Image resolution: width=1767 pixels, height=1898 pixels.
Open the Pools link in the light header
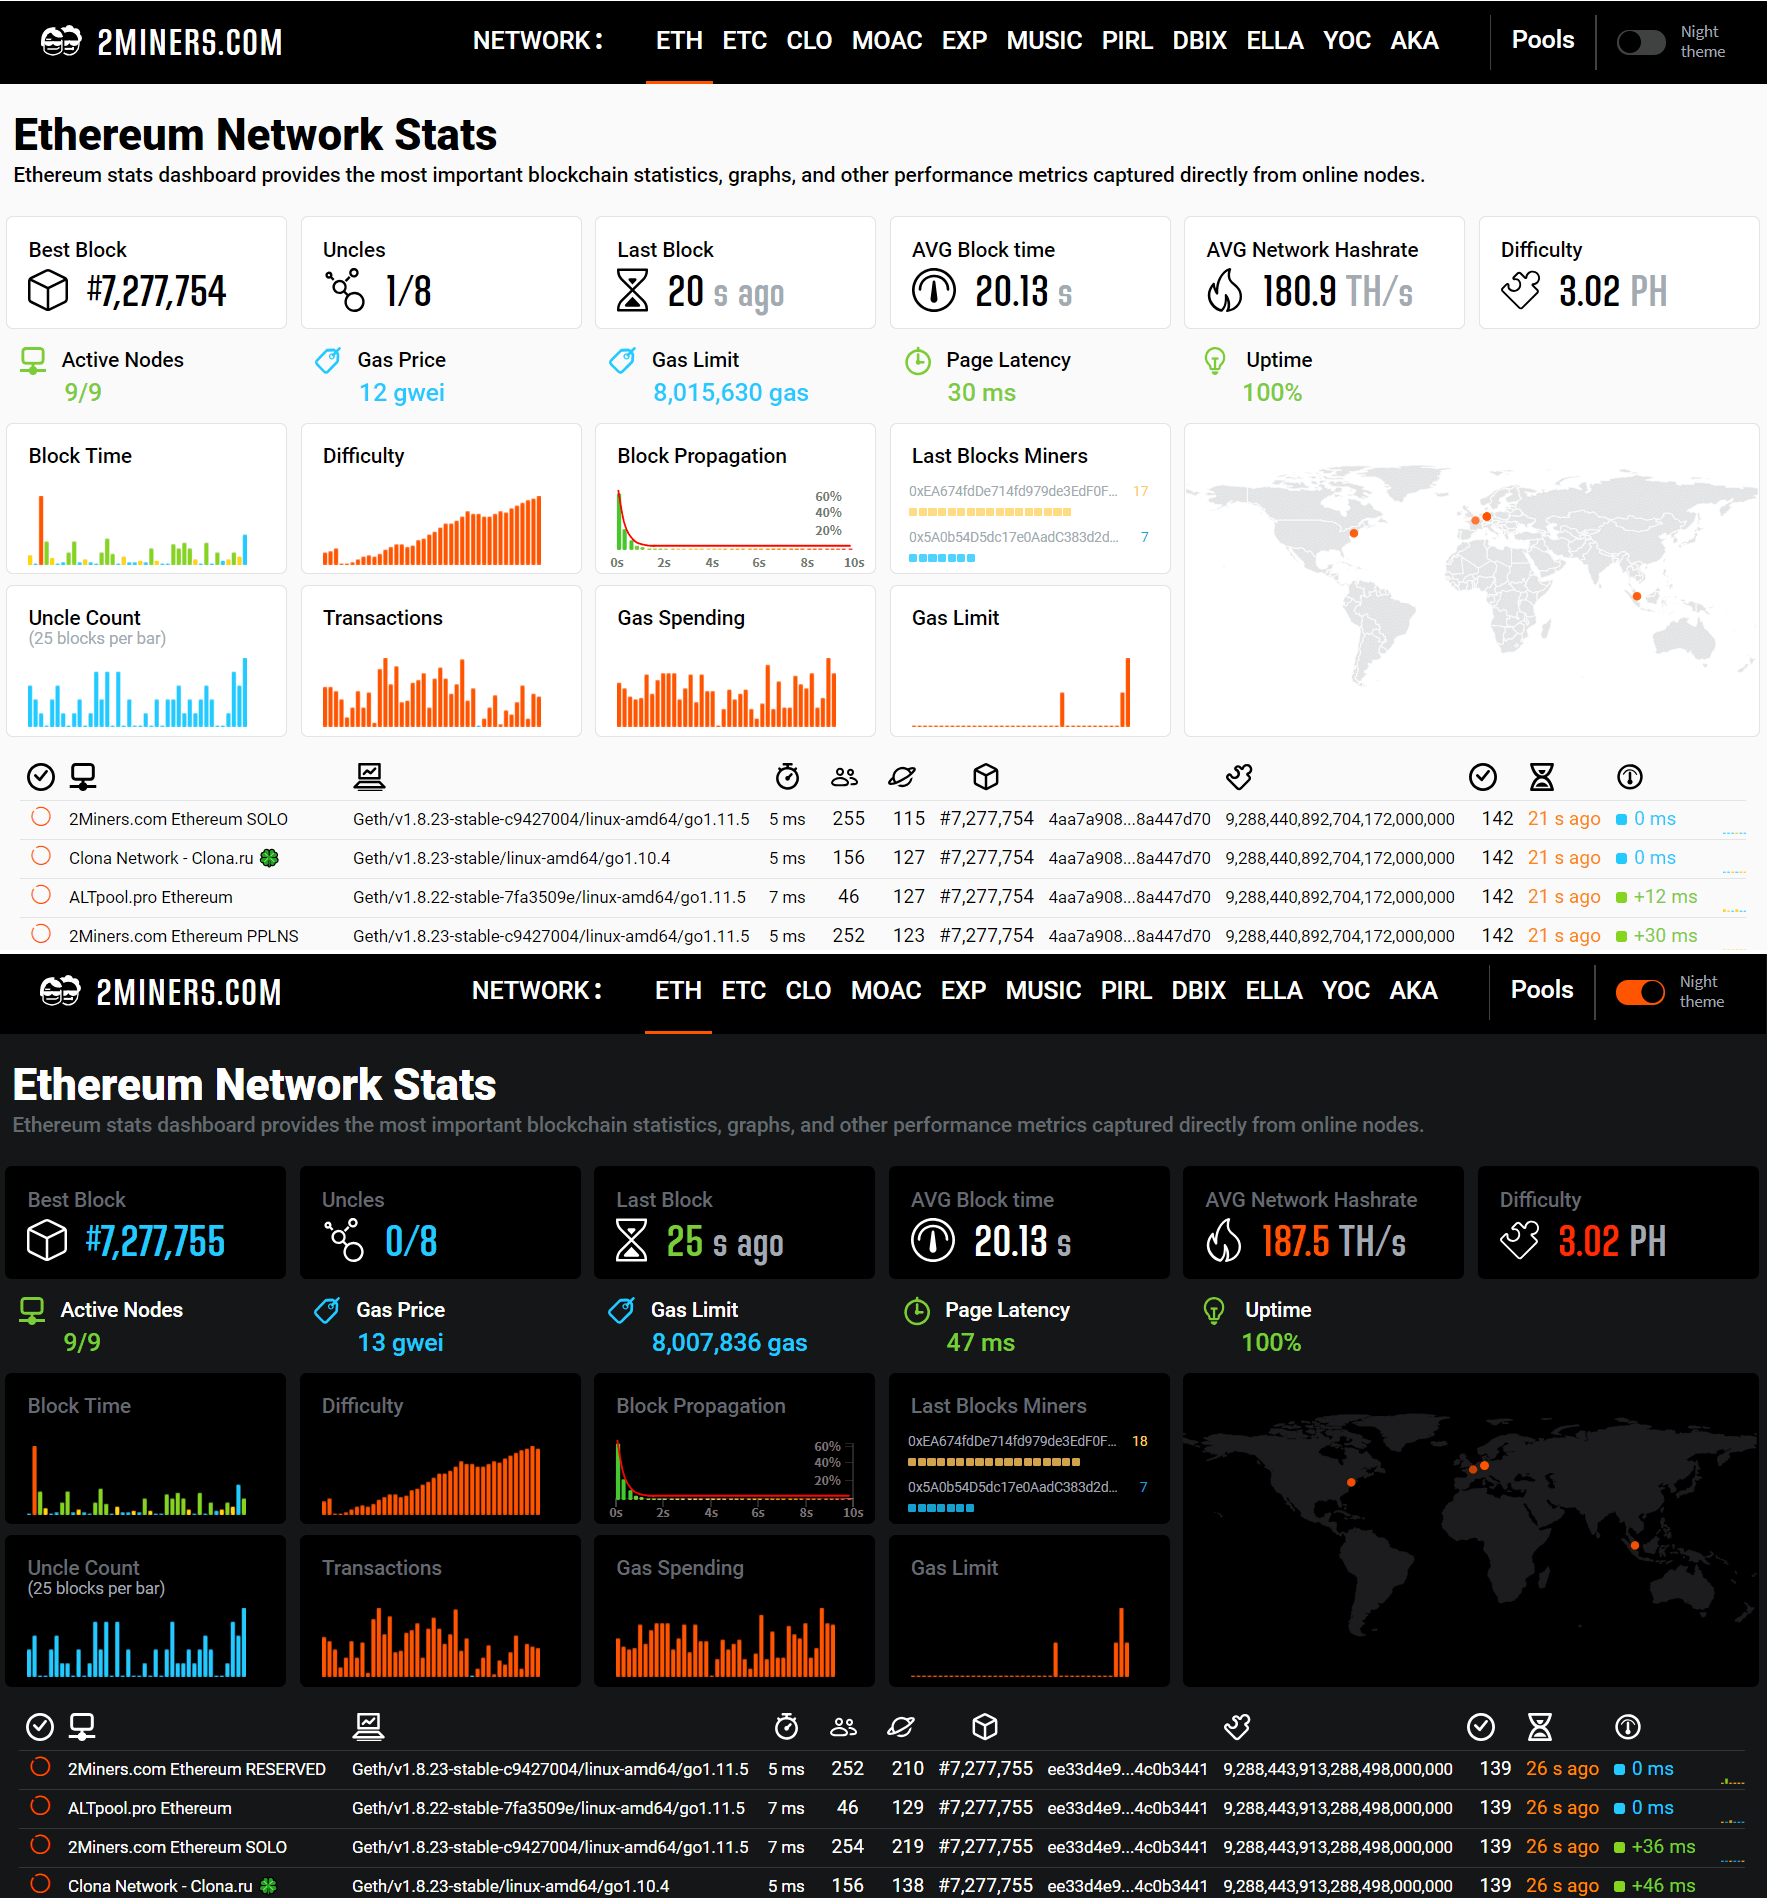(x=1542, y=40)
